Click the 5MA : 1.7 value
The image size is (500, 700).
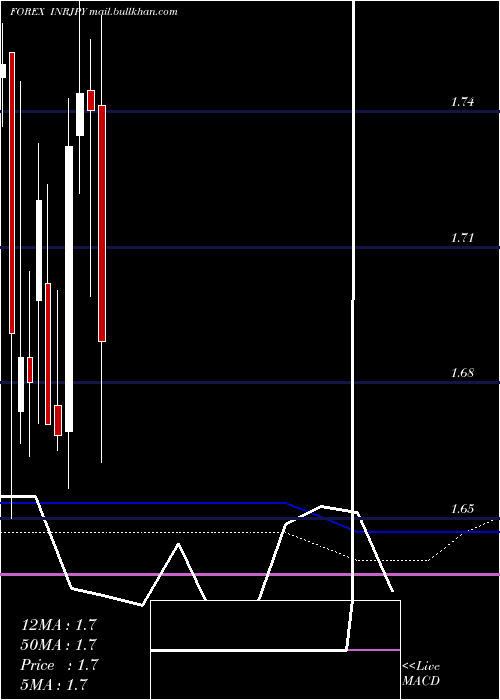[54, 684]
